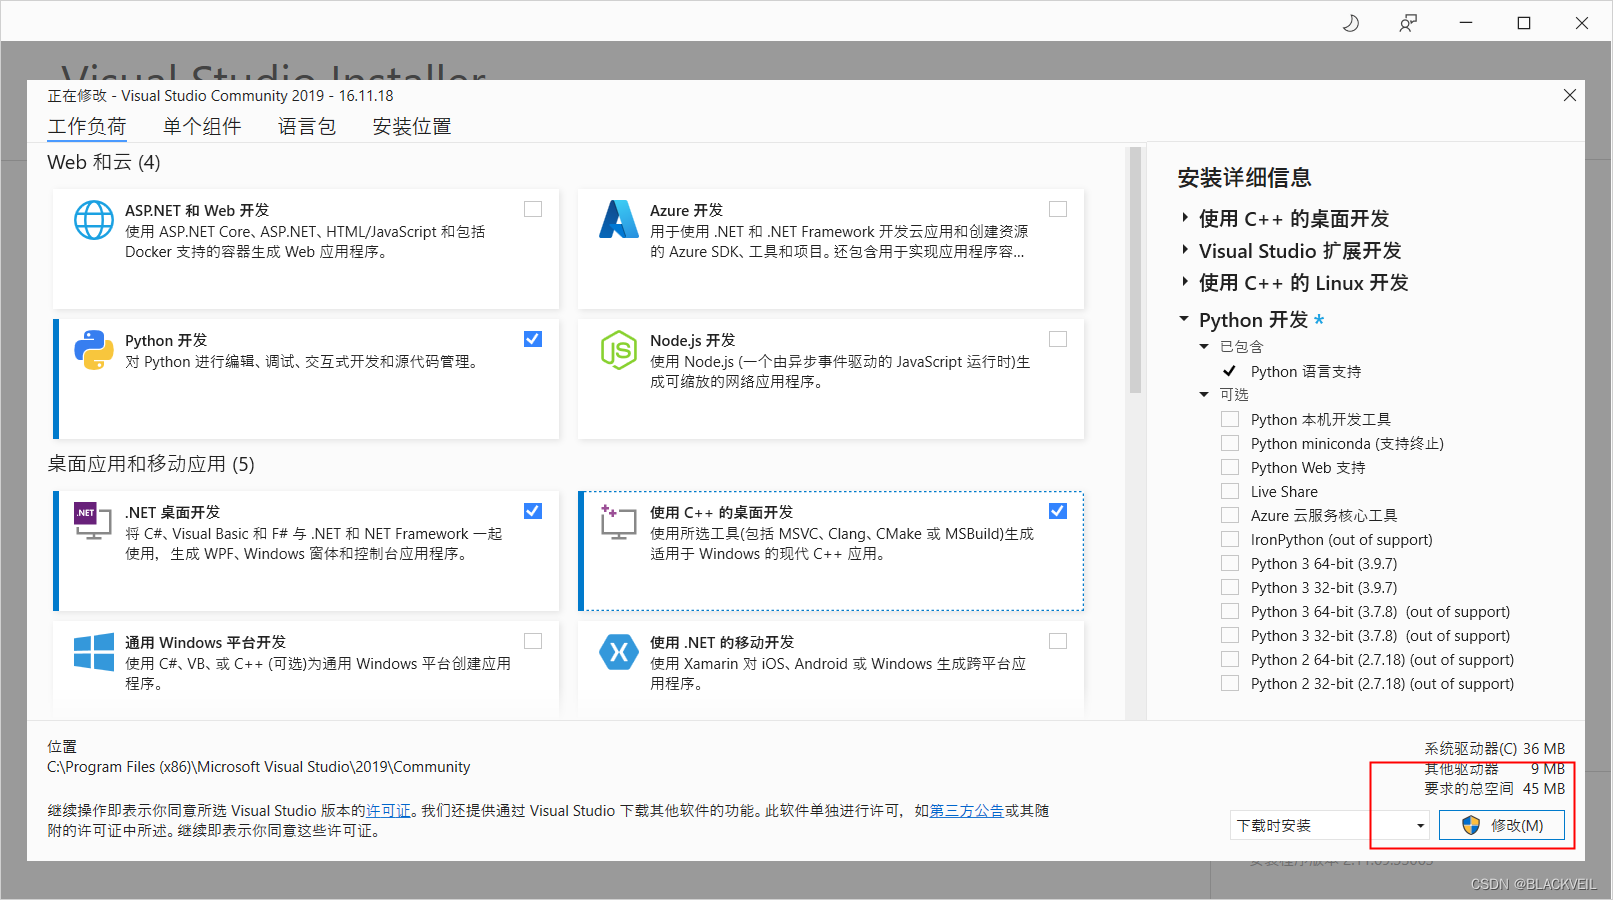Click the Universal Windows Platform logo icon
The height and width of the screenshot is (900, 1613).
[94, 652]
